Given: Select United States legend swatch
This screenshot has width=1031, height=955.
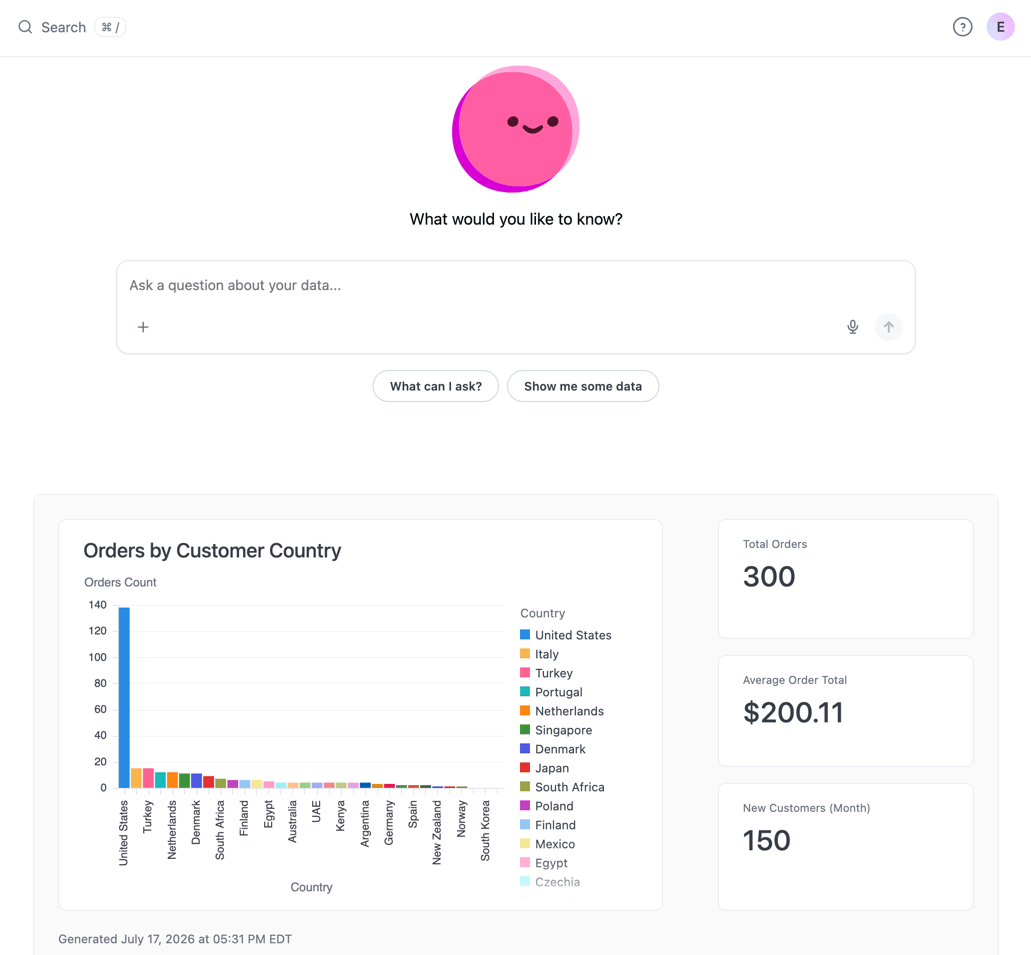Looking at the screenshot, I should pyautogui.click(x=525, y=635).
